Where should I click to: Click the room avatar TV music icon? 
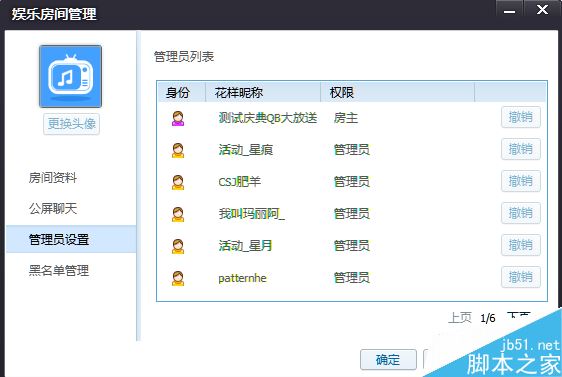pyautogui.click(x=70, y=76)
